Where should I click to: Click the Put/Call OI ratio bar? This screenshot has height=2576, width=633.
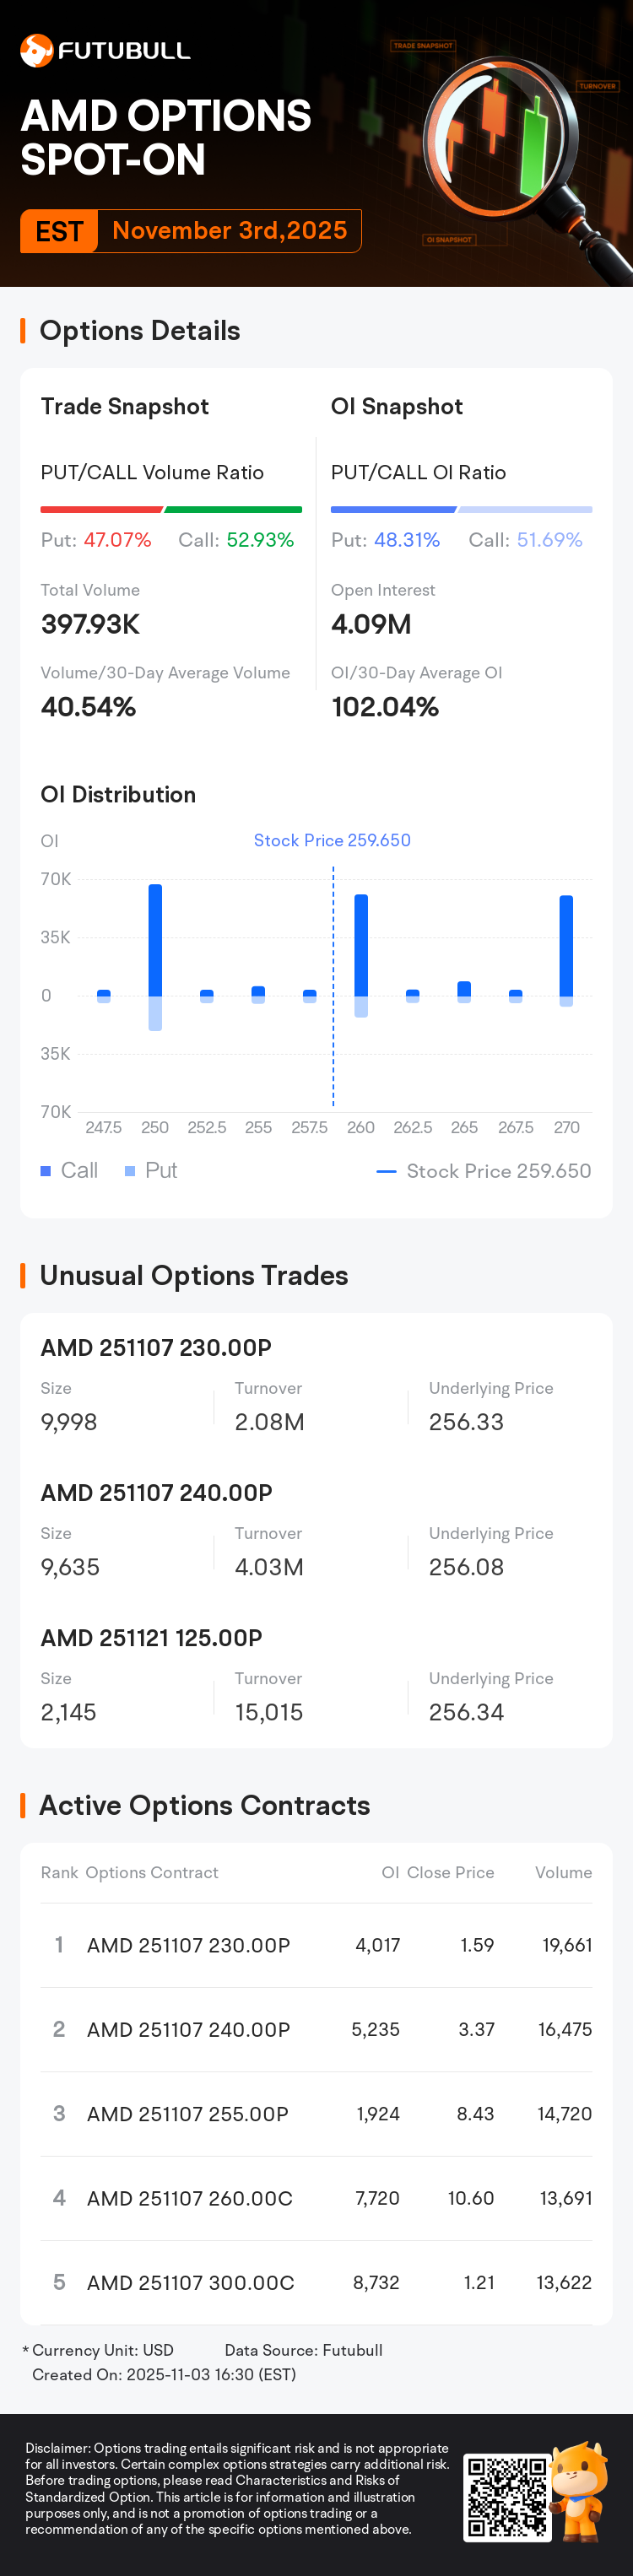click(x=461, y=509)
